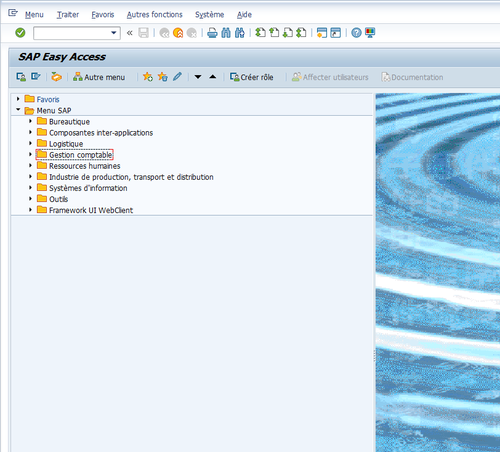500x452 pixels.
Task: Click the Affecter utilisateurs button
Action: 330,77
